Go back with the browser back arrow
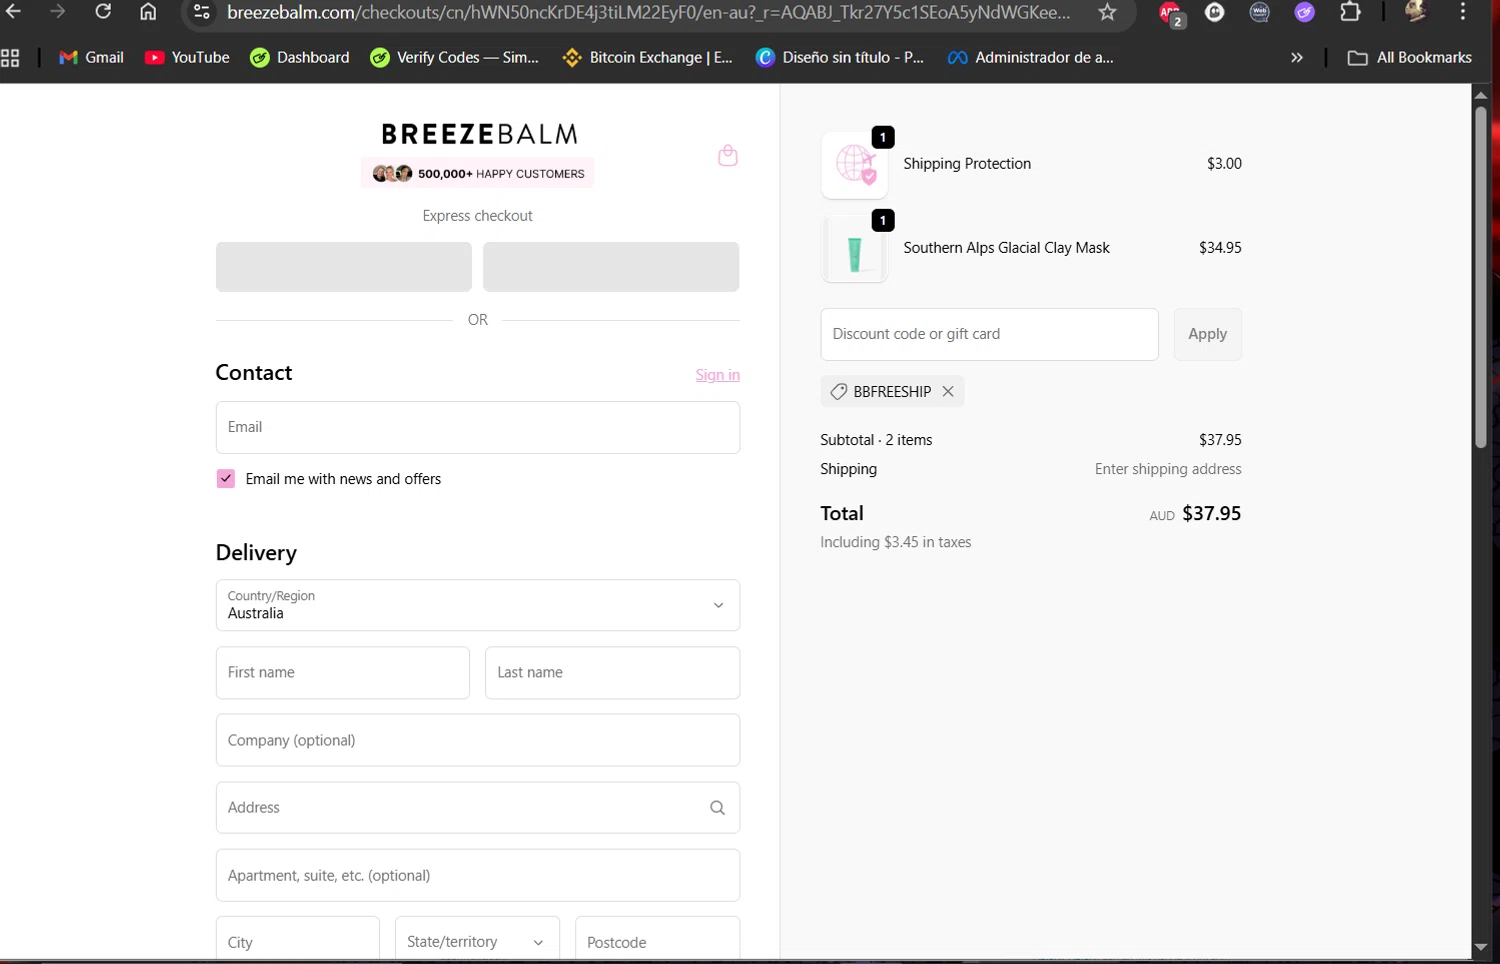Viewport: 1500px width, 964px height. 14,12
